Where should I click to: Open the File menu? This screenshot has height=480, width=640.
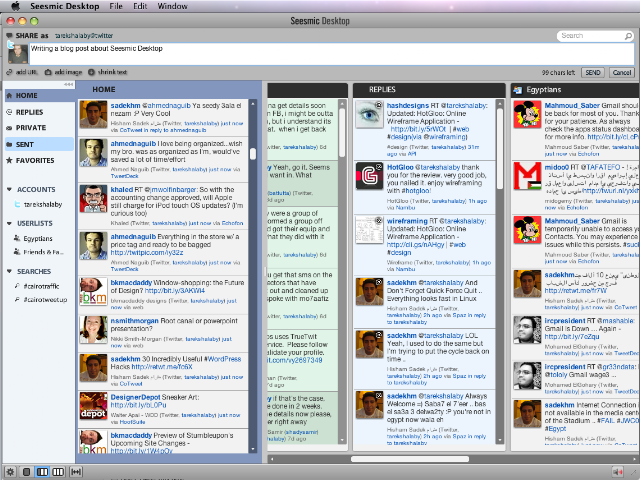(x=116, y=6)
